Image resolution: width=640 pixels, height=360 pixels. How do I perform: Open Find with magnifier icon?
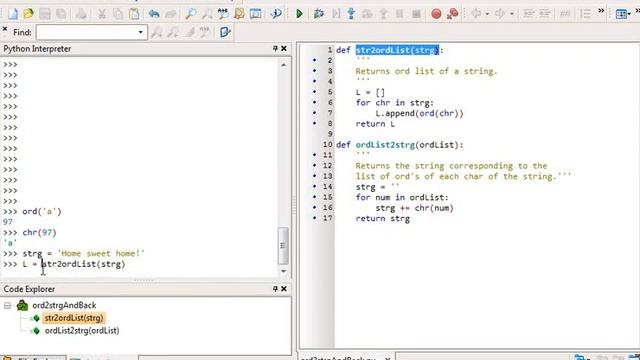click(x=190, y=14)
